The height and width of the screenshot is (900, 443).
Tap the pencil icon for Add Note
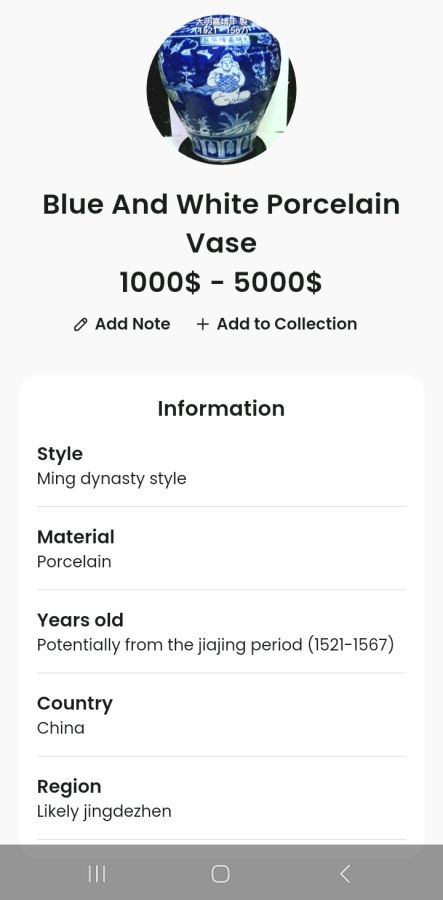(x=80, y=324)
